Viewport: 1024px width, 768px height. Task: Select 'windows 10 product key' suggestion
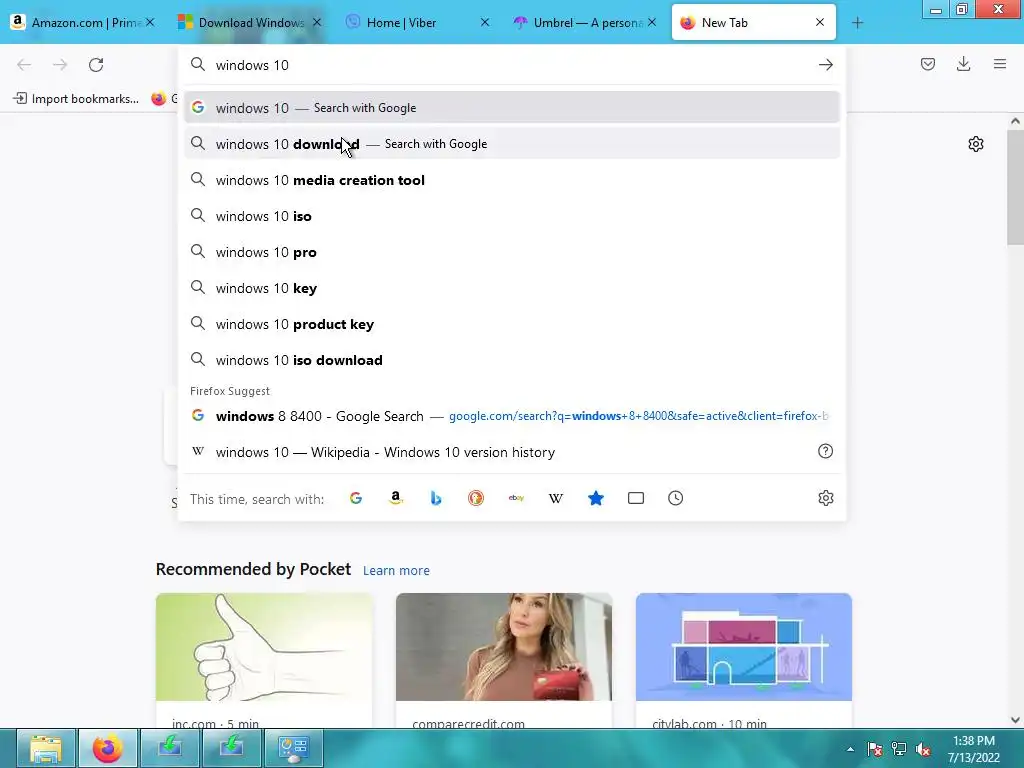coord(512,323)
